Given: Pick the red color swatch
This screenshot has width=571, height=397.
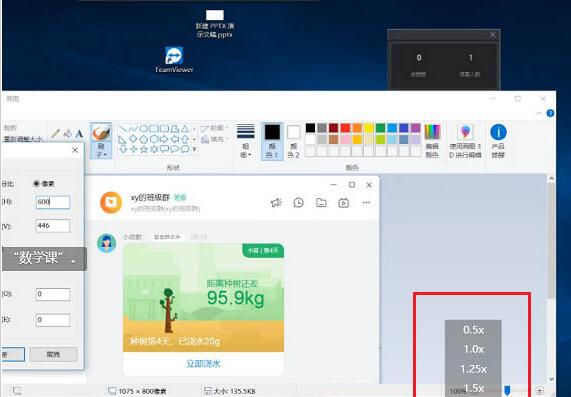Looking at the screenshot, I should pyautogui.click(x=345, y=128).
